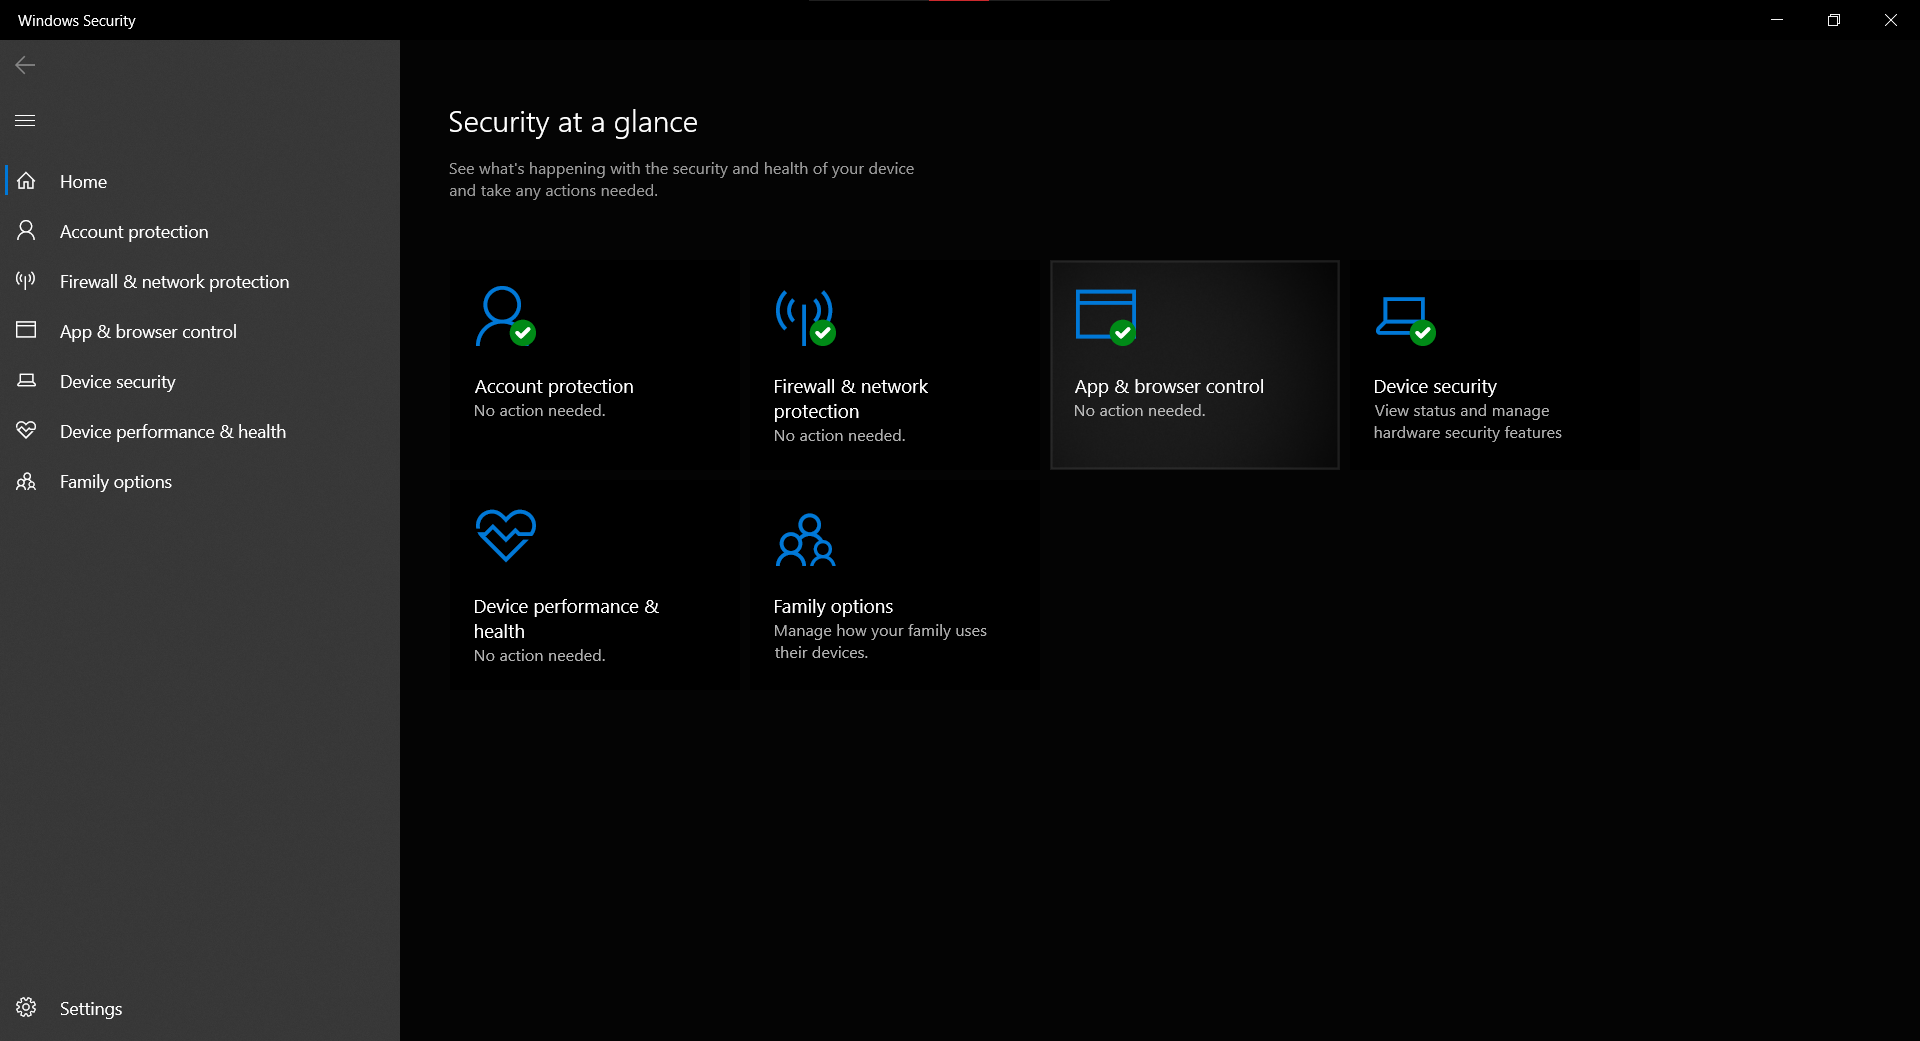Click 'View status and manage hardware security features'
This screenshot has height=1041, width=1920.
[x=1467, y=422]
